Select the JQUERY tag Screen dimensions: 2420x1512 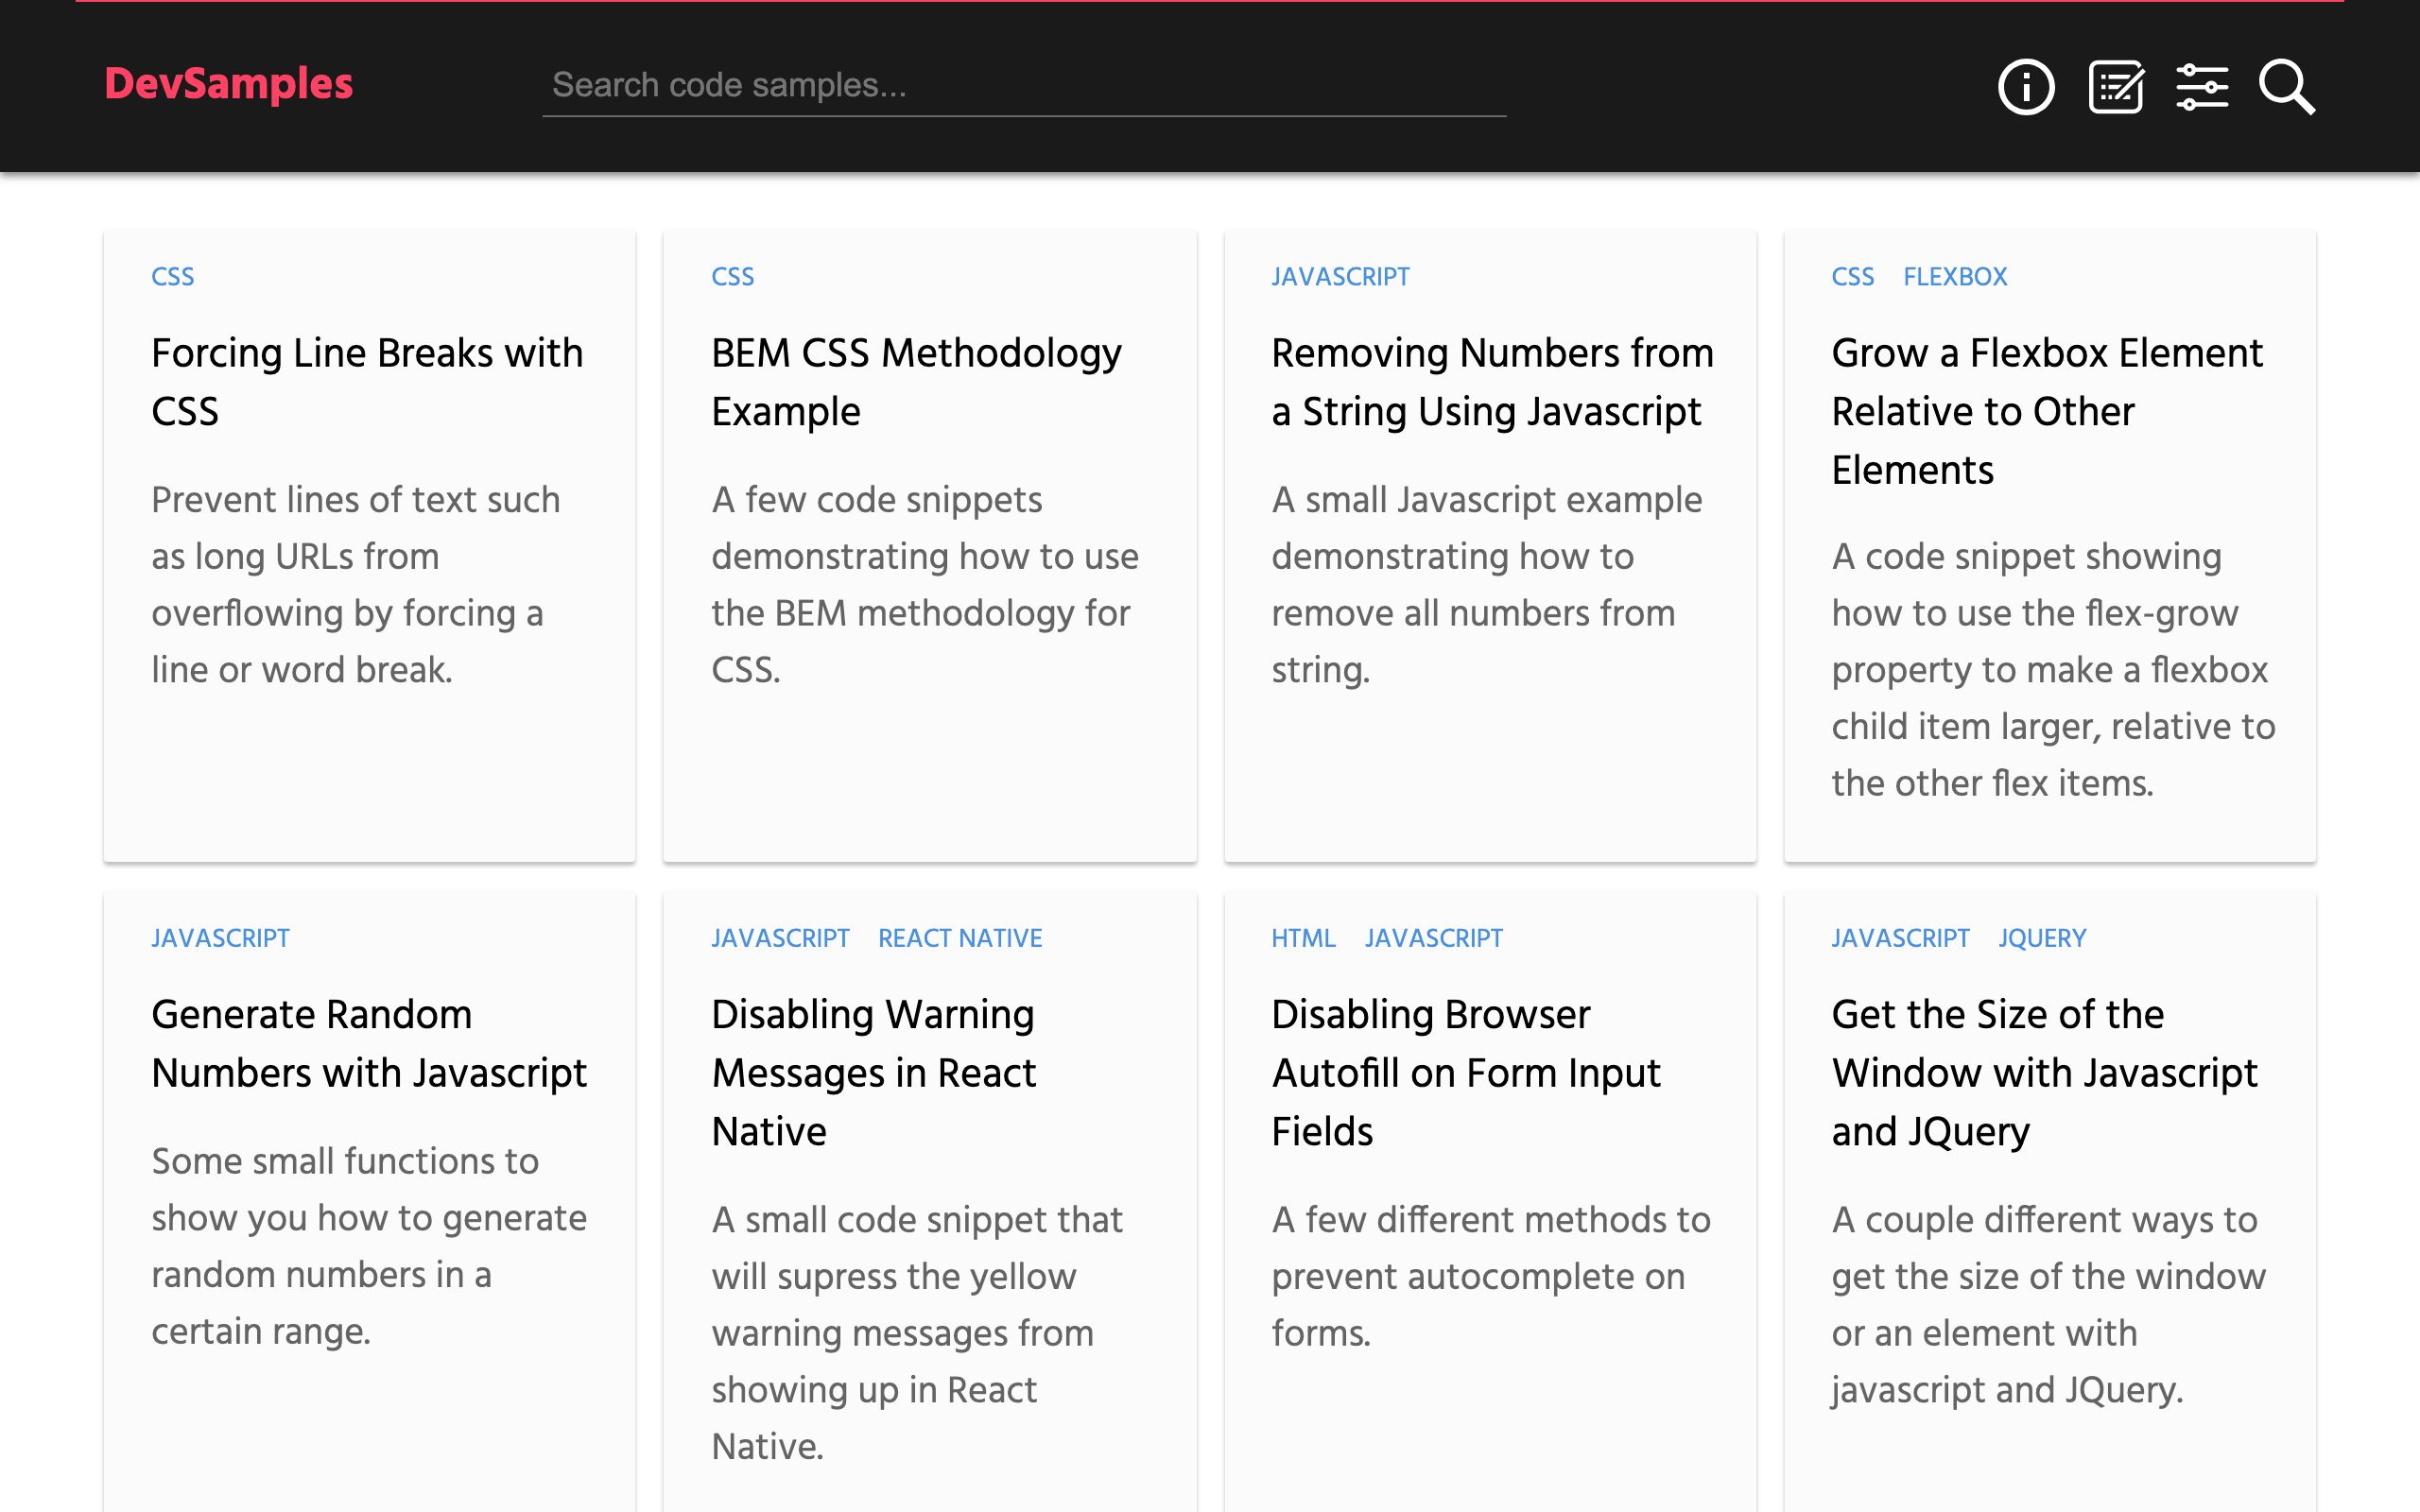point(2042,938)
